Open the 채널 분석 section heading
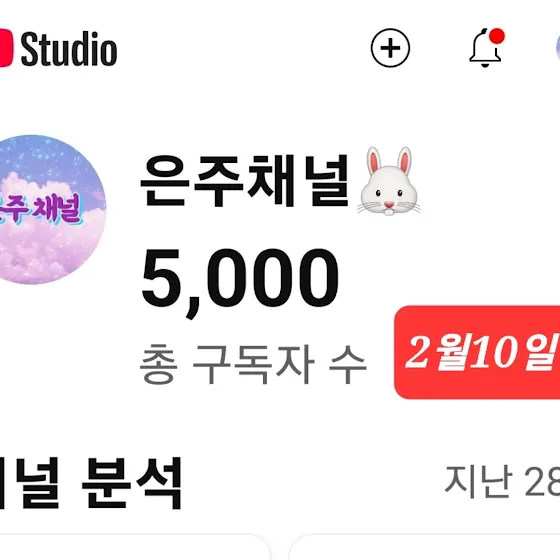The width and height of the screenshot is (560, 560). (91, 483)
